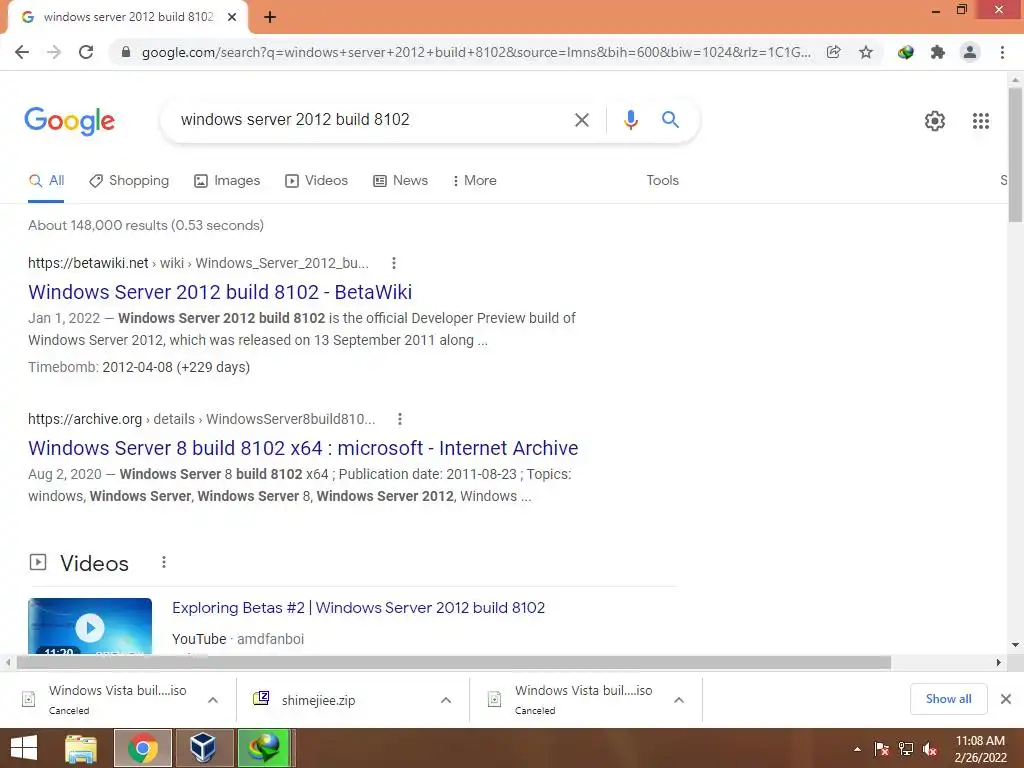Switch to the Images tab
Image resolution: width=1024 pixels, height=768 pixels.
pyautogui.click(x=227, y=181)
